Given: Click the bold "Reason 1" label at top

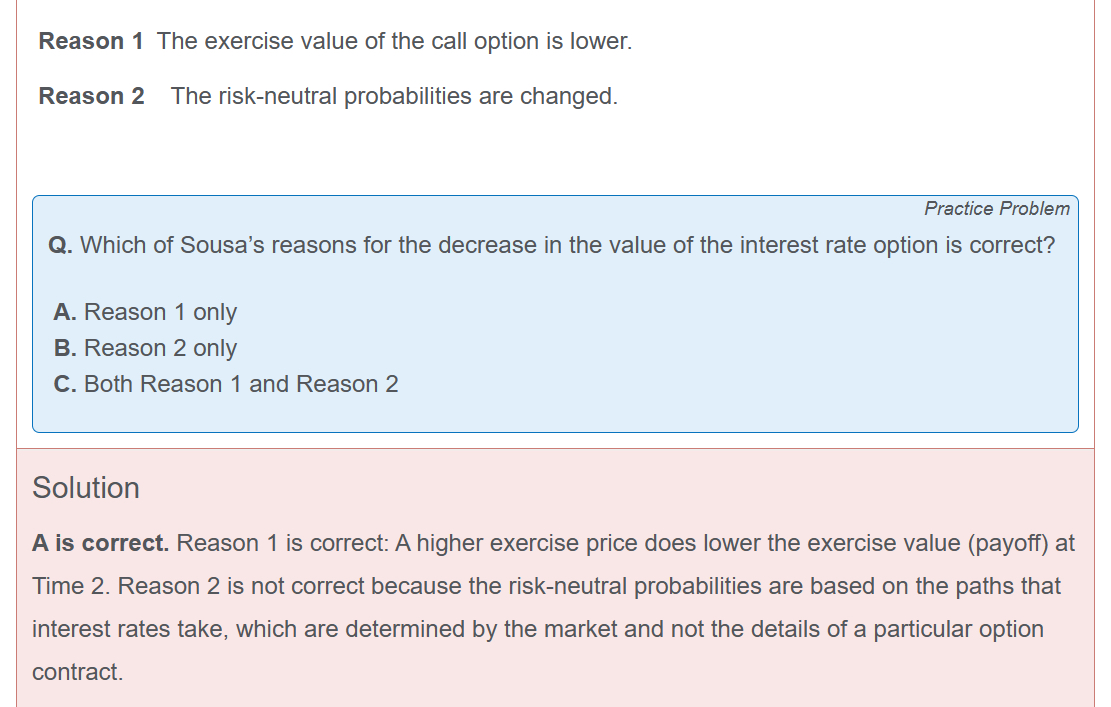Looking at the screenshot, I should (90, 42).
